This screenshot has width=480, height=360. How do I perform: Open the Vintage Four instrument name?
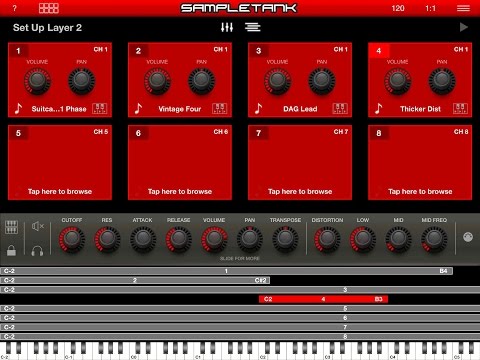tap(180, 109)
